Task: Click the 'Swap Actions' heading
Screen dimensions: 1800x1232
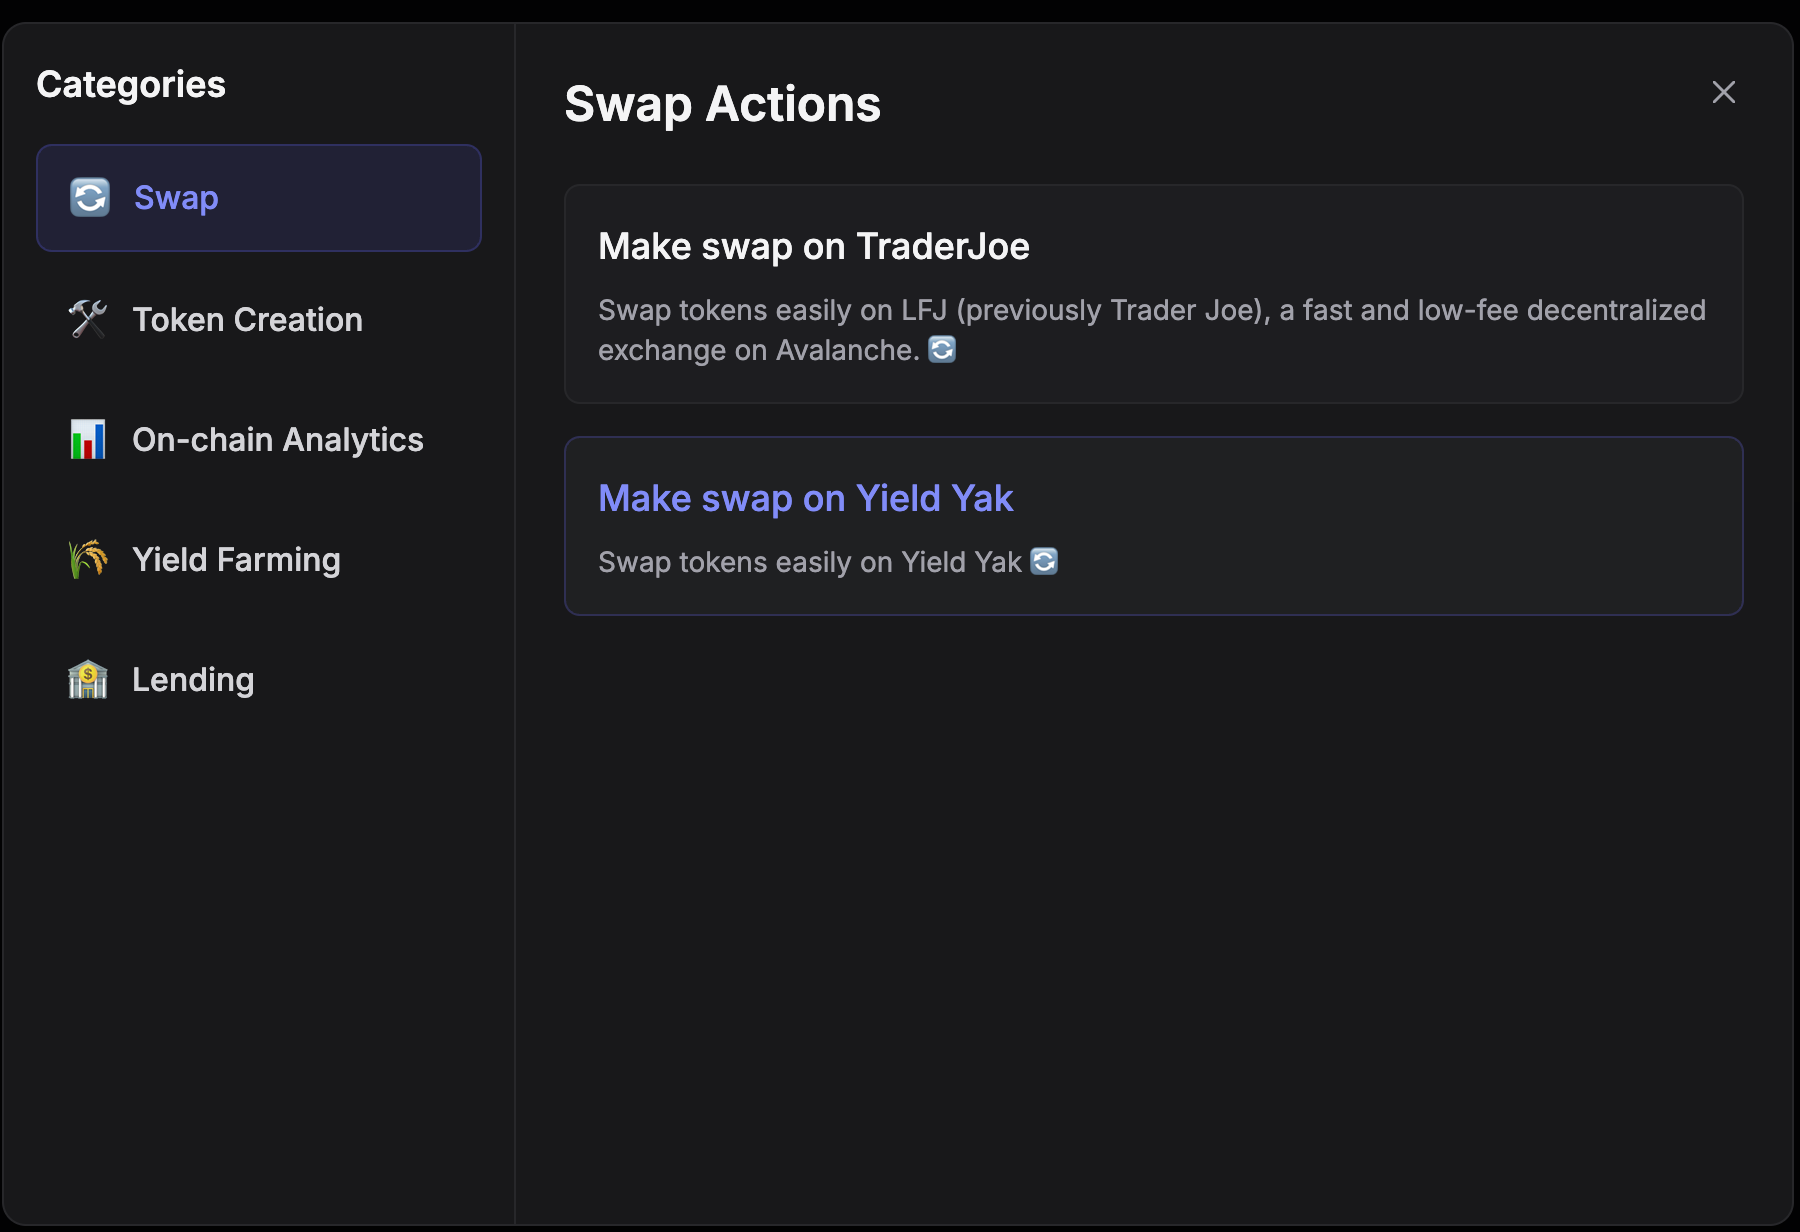Action: click(x=723, y=104)
